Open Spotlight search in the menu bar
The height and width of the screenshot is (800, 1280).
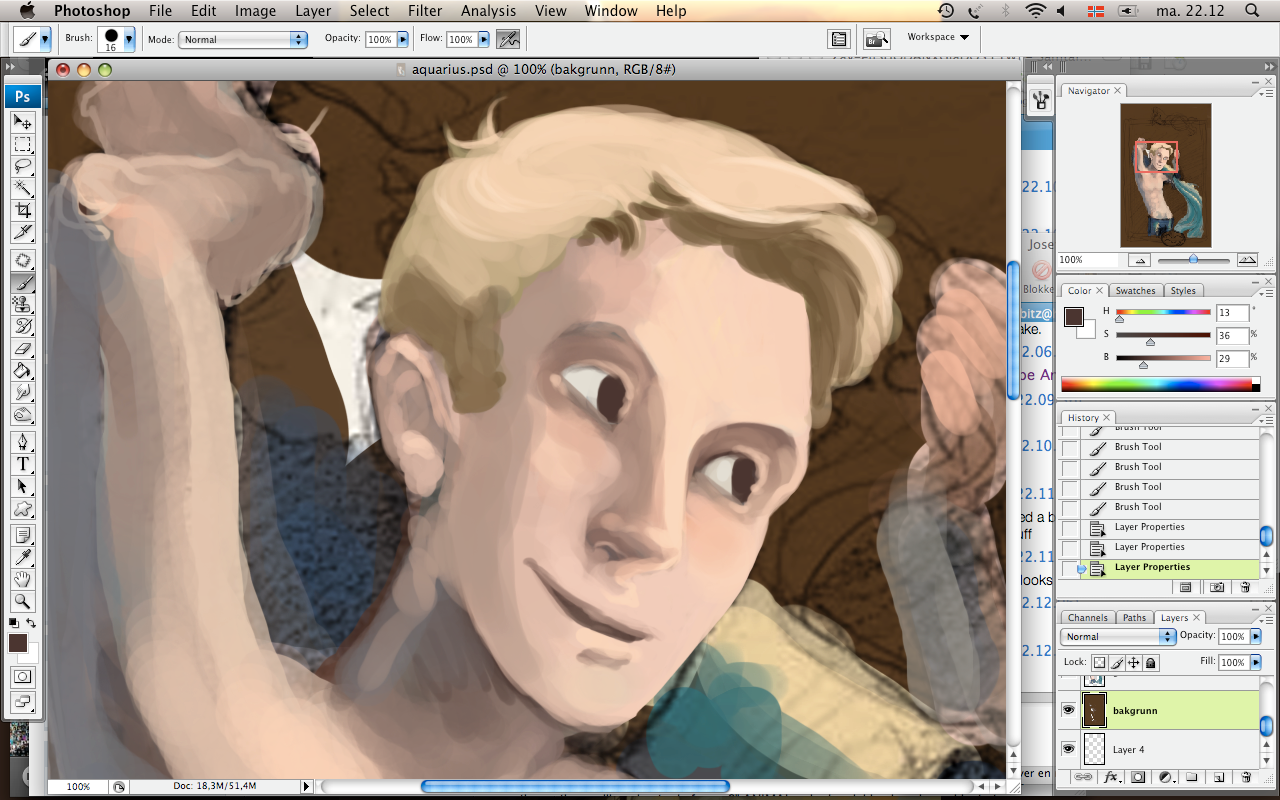pos(1252,11)
